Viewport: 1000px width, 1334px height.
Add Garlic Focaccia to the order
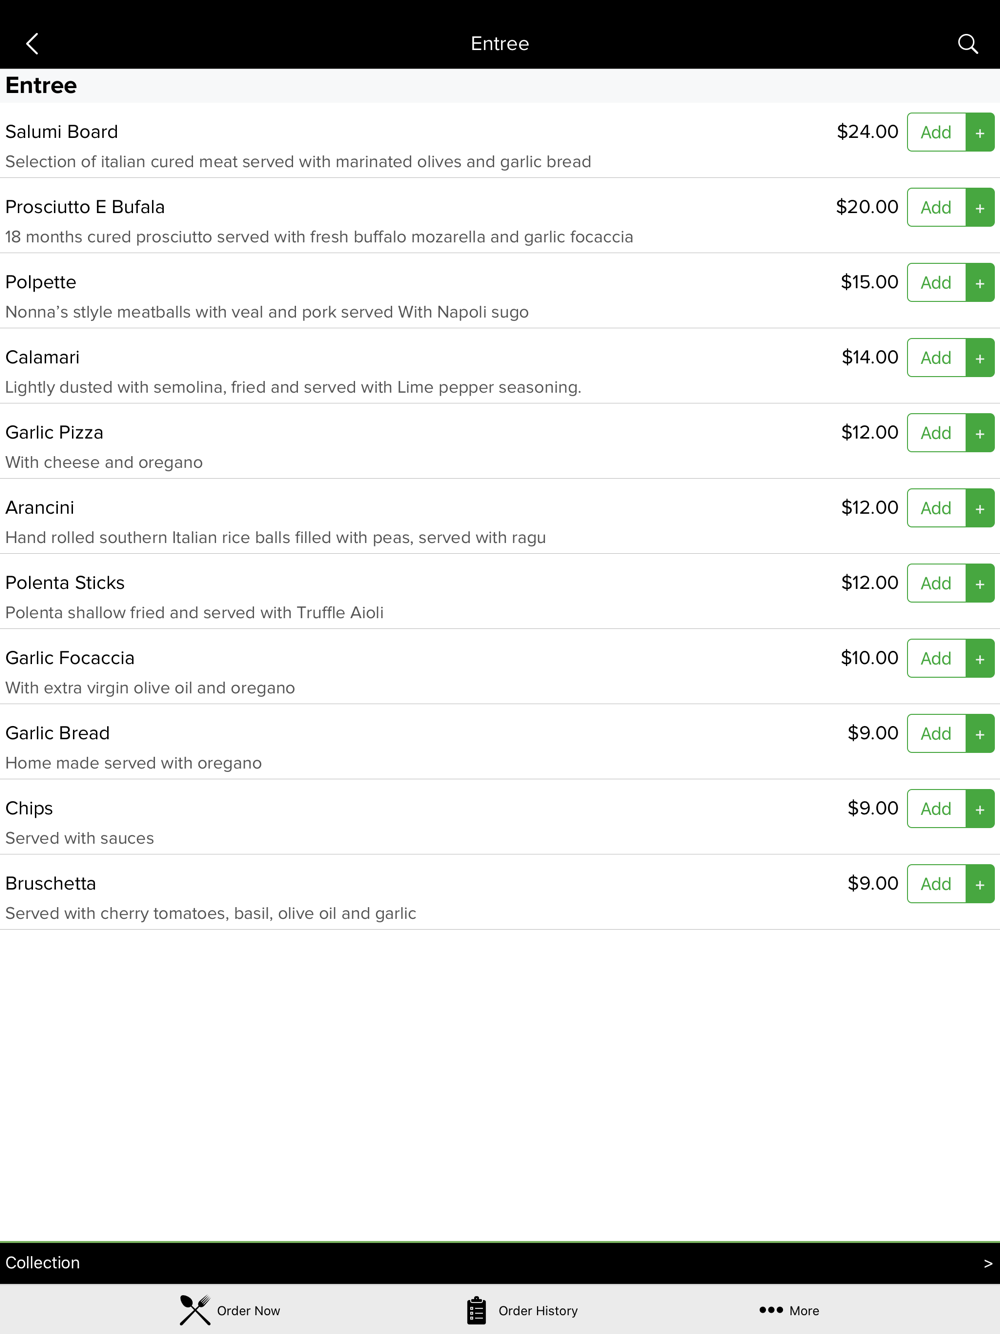coord(936,658)
